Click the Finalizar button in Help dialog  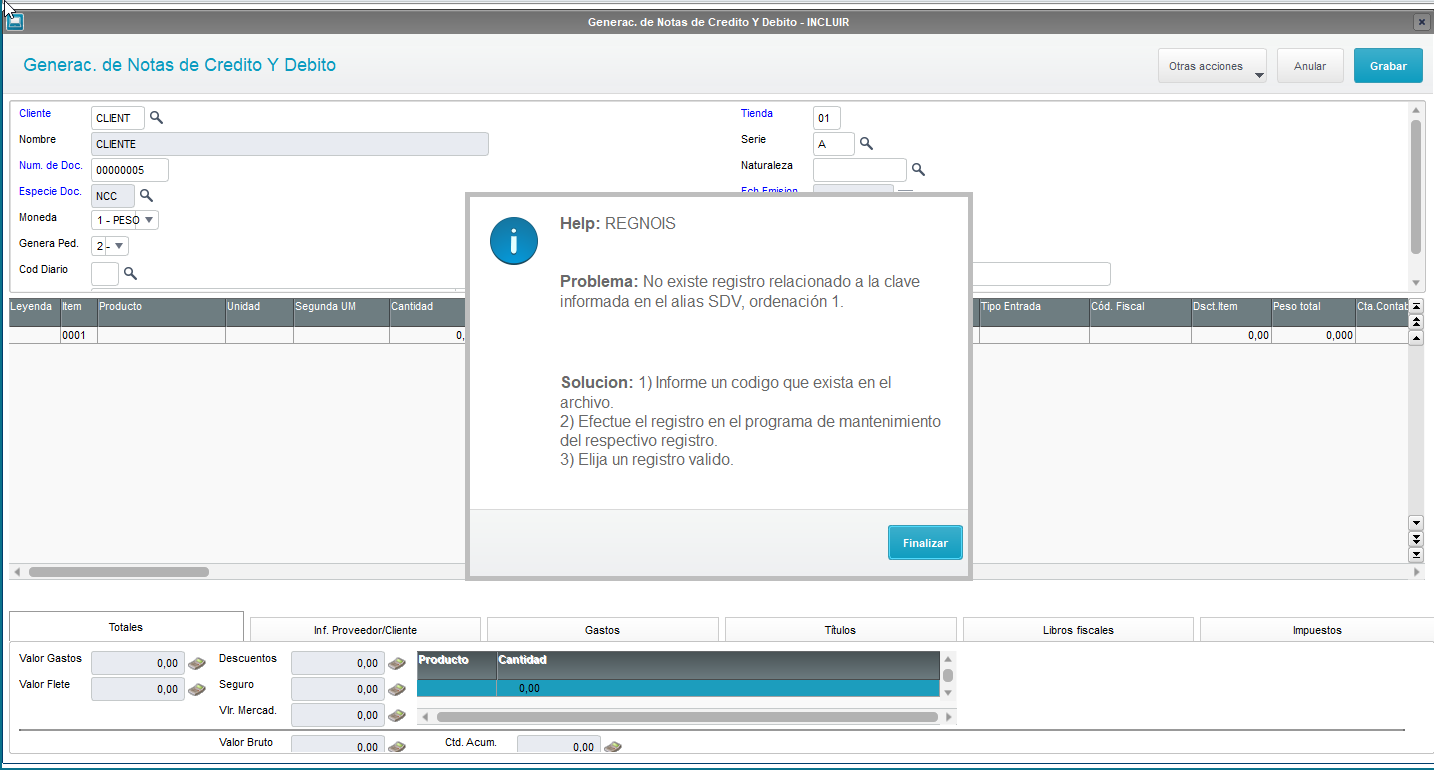pos(925,543)
